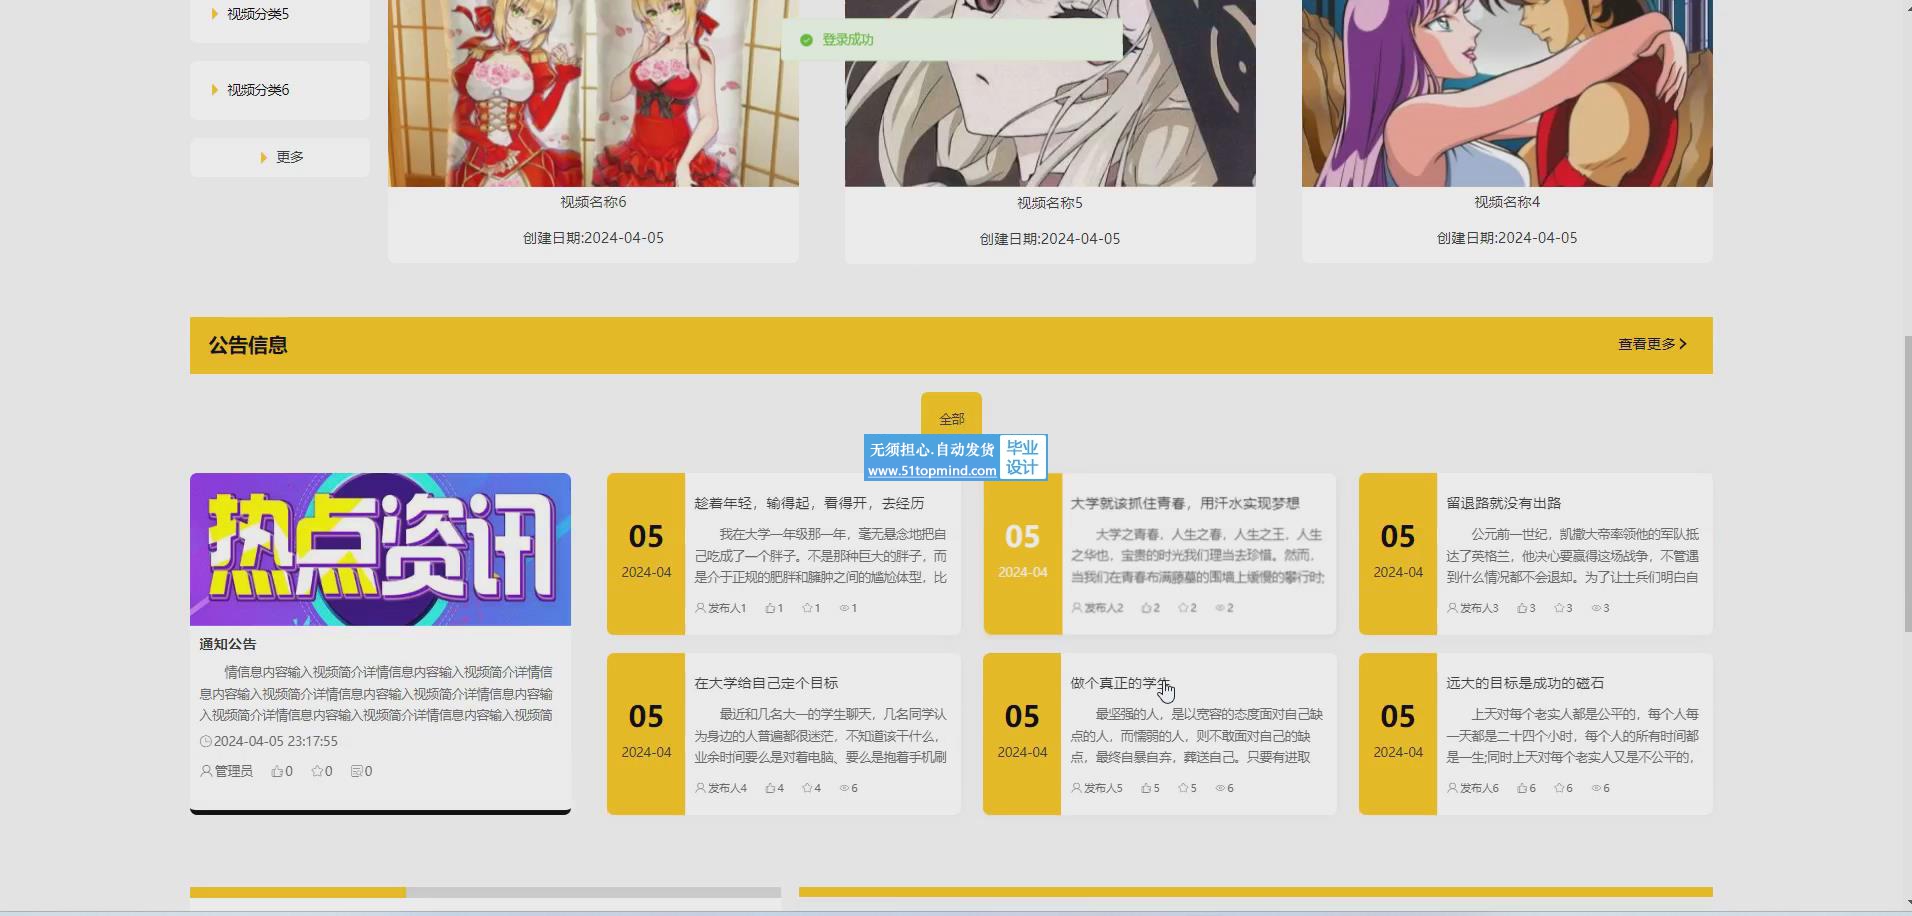Click thumbs-up icon on 发布人4 post
This screenshot has width=1912, height=916.
coord(770,788)
